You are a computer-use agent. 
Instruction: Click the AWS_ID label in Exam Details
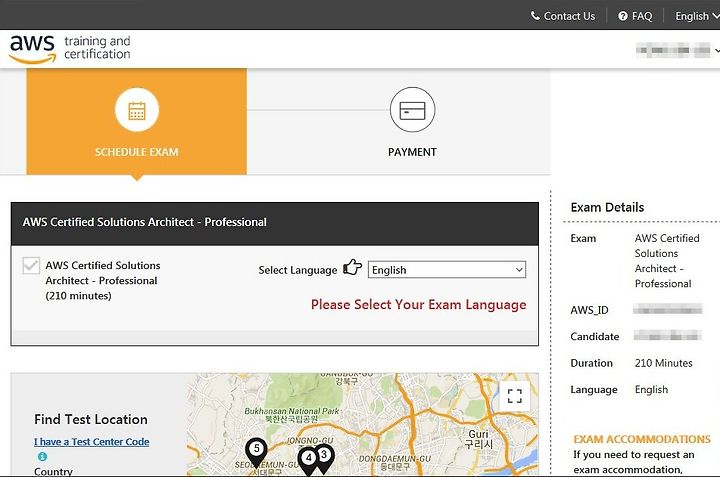pyautogui.click(x=589, y=310)
